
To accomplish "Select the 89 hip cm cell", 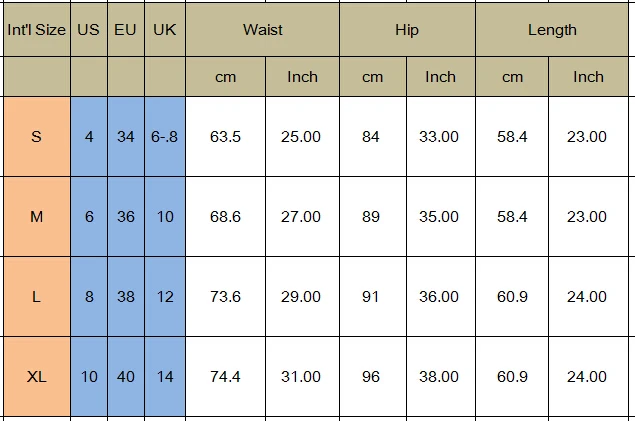I will click(371, 217).
